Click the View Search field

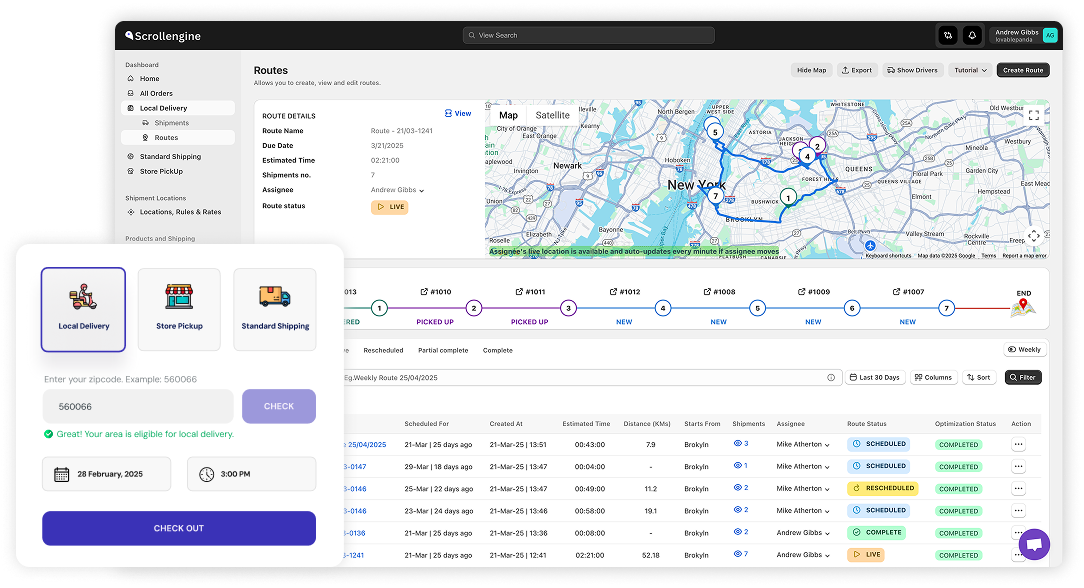click(588, 35)
